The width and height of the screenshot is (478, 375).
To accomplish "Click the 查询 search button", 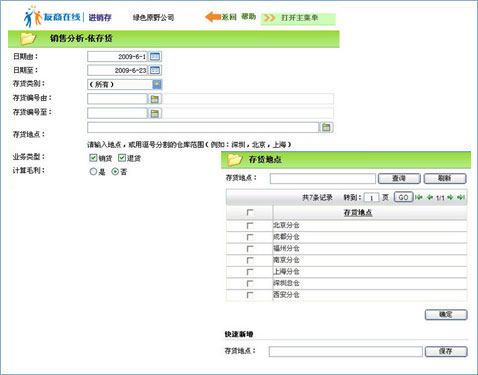I will click(399, 178).
